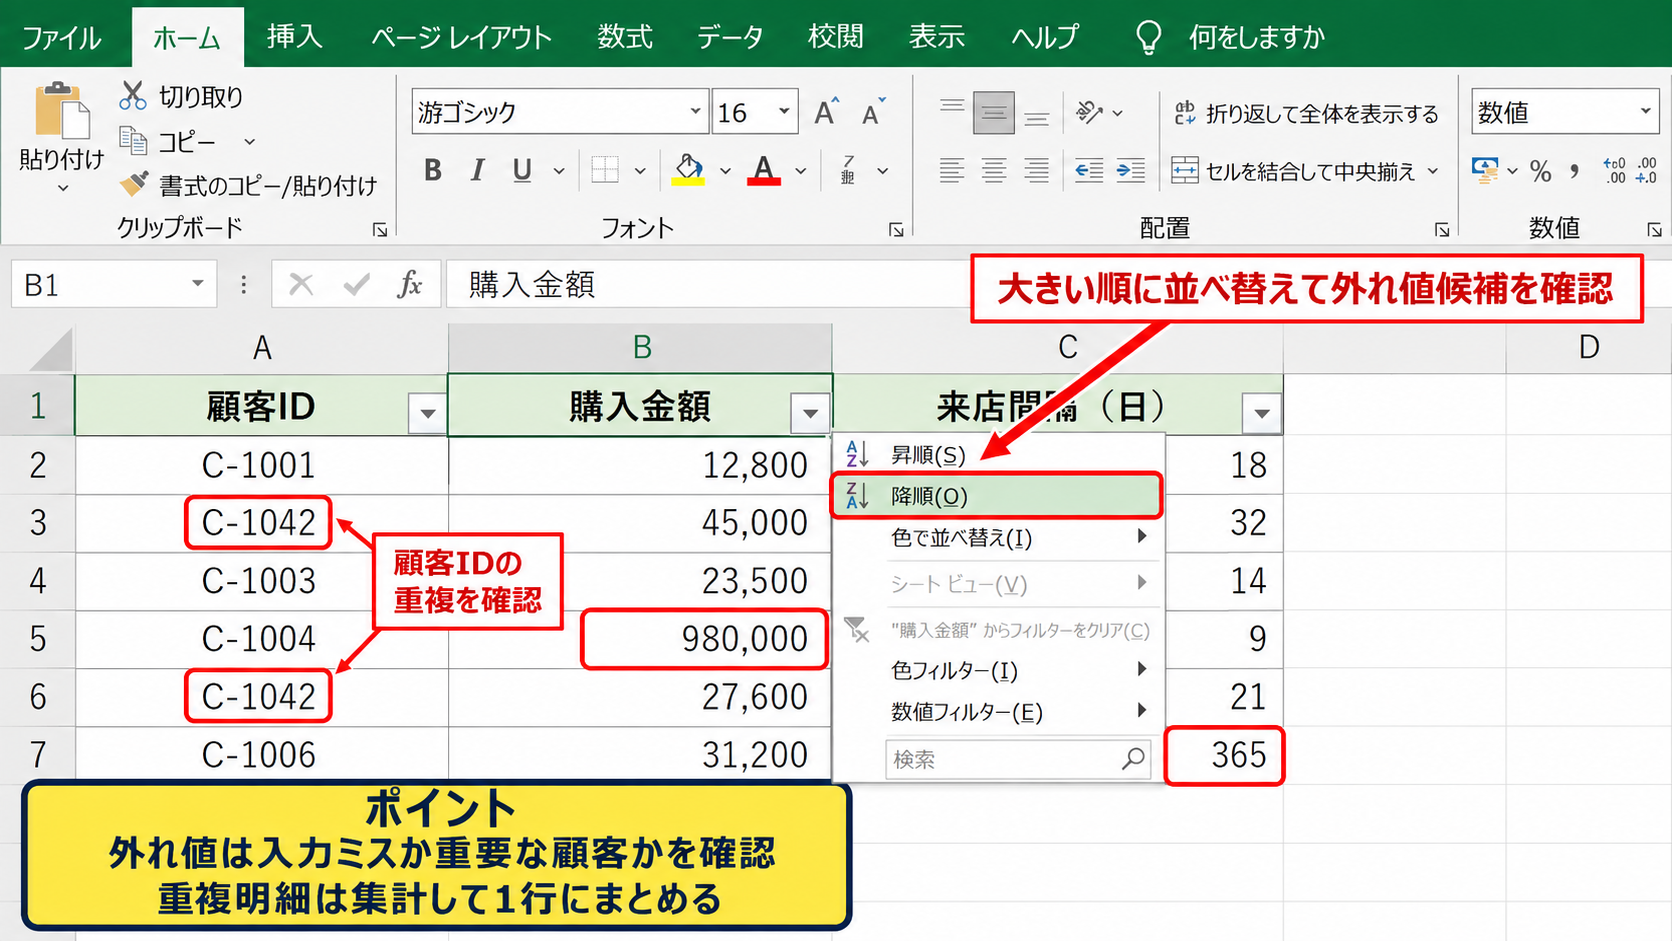Viewport: 1672px width, 941px height.
Task: Switch to the 表示 tab
Action: [x=937, y=37]
